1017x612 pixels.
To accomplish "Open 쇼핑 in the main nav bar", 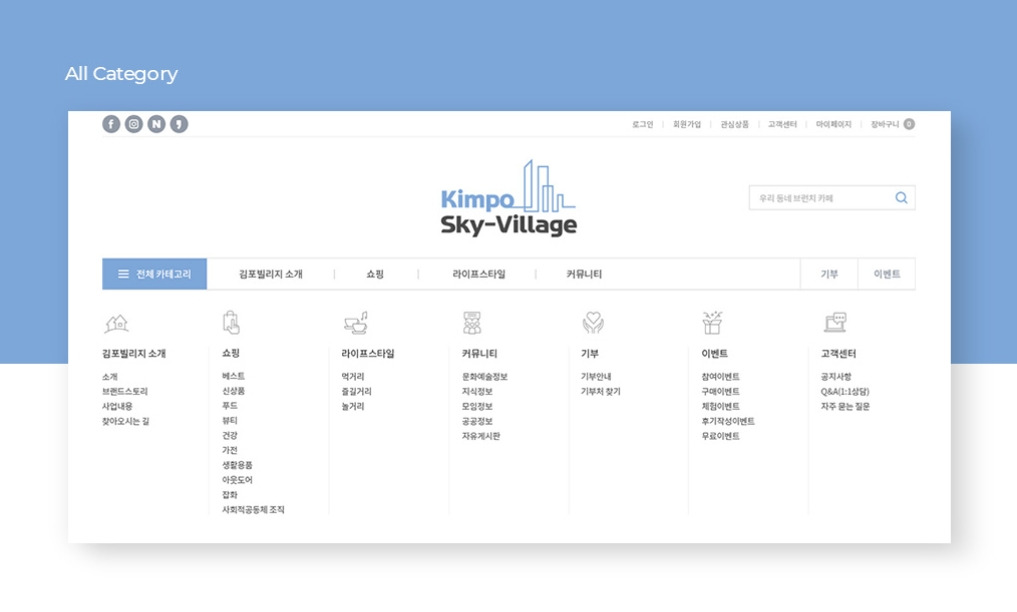I will click(x=375, y=274).
